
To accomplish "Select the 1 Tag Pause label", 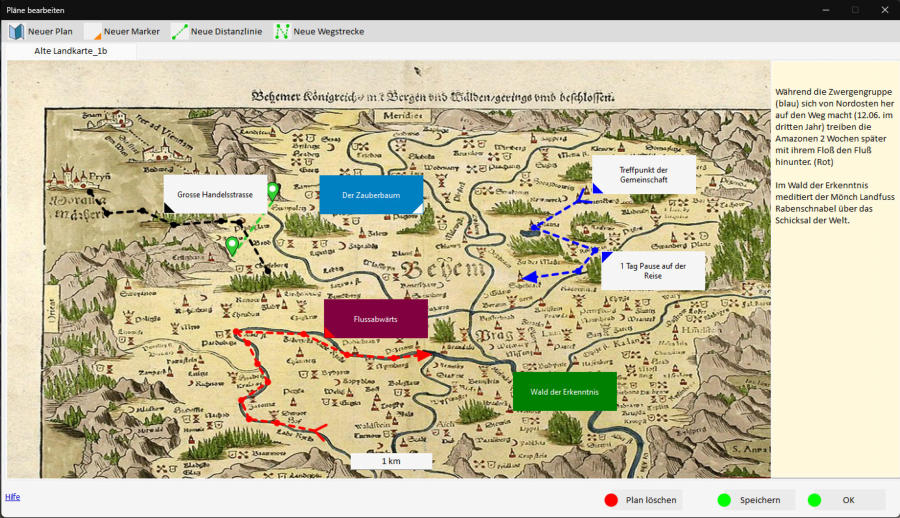I will pos(652,270).
